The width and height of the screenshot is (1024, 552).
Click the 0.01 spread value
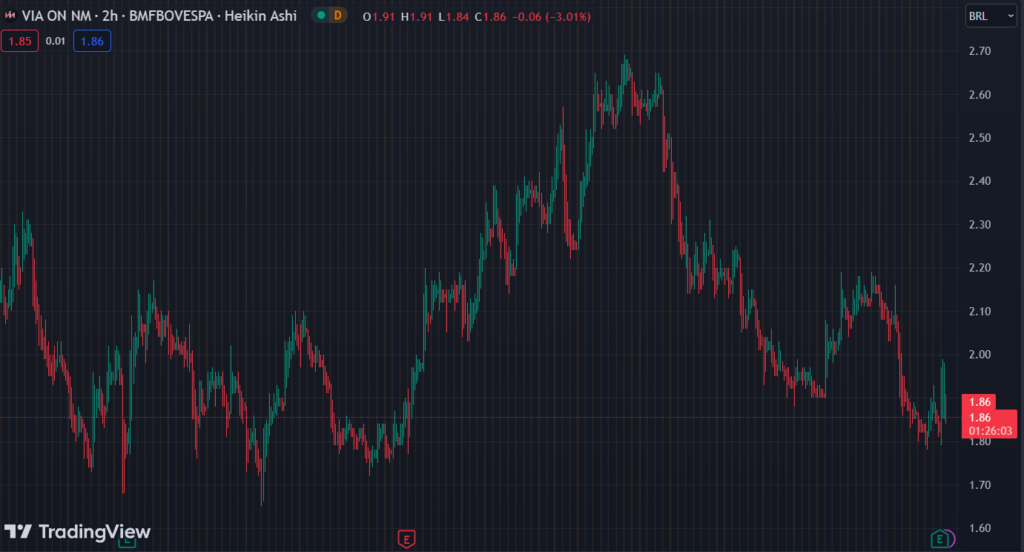56,41
